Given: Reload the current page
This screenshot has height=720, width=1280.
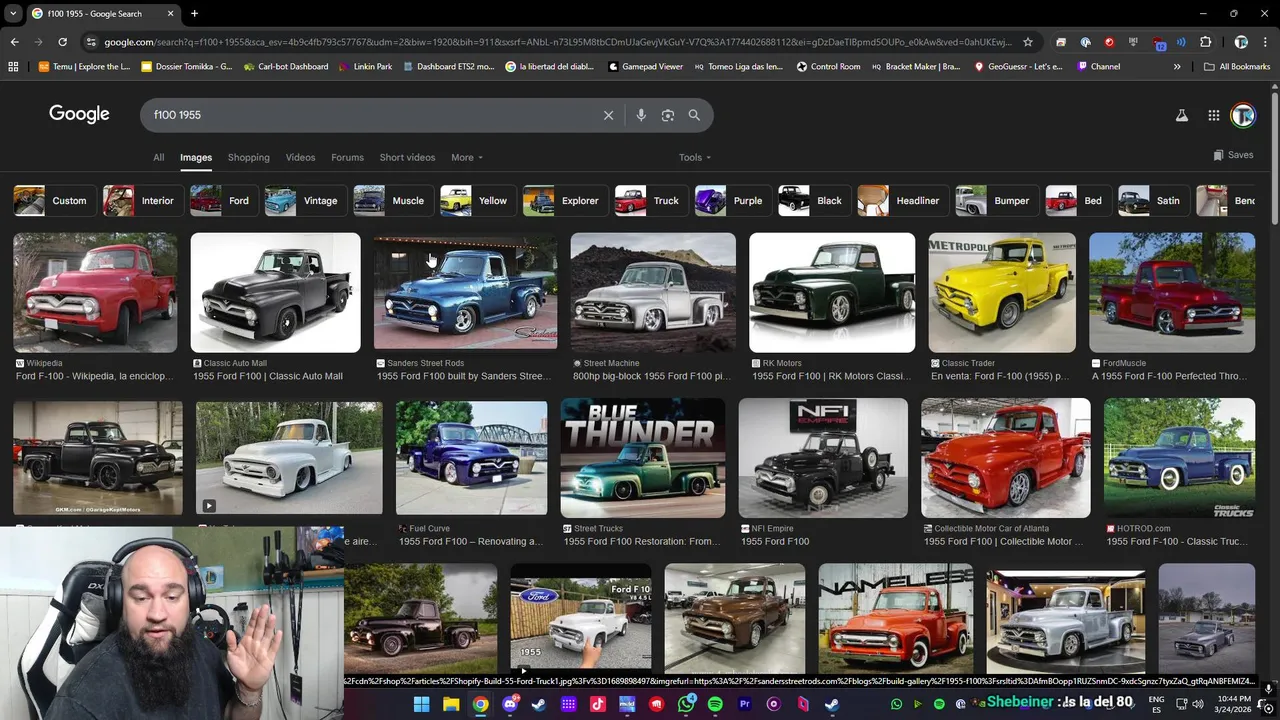Looking at the screenshot, I should (x=62, y=42).
